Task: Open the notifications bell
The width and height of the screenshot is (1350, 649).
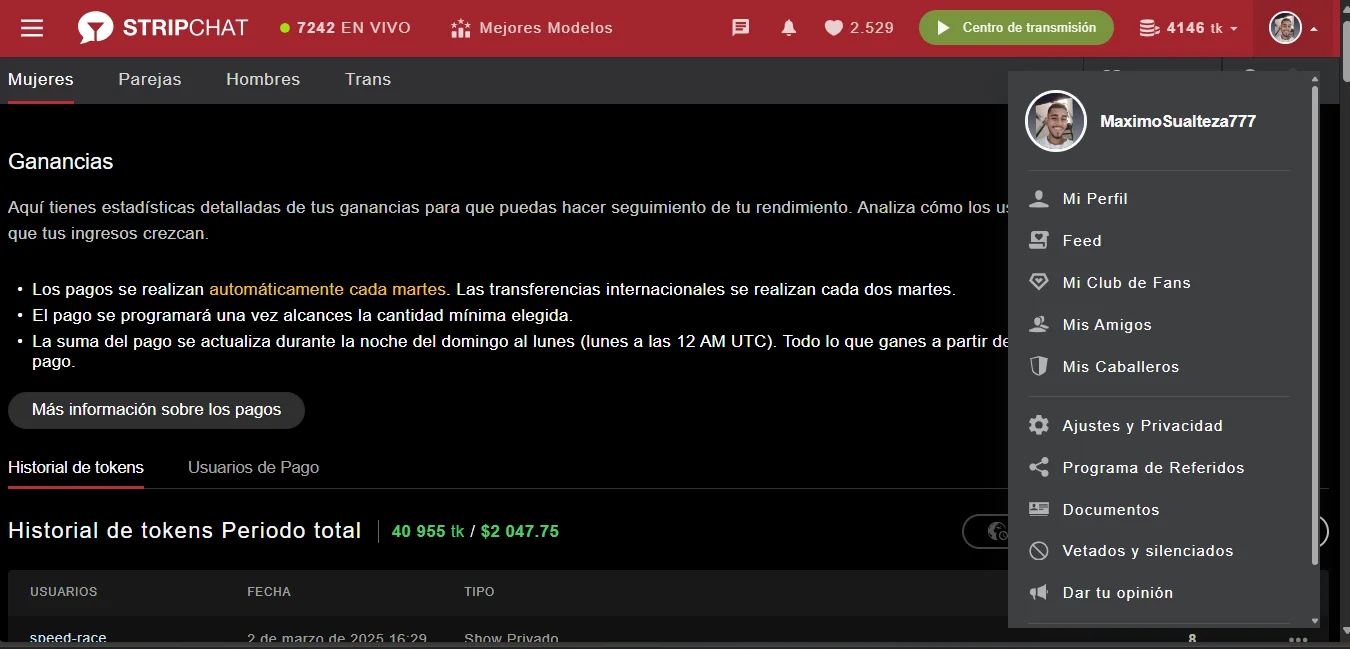Action: 789,28
